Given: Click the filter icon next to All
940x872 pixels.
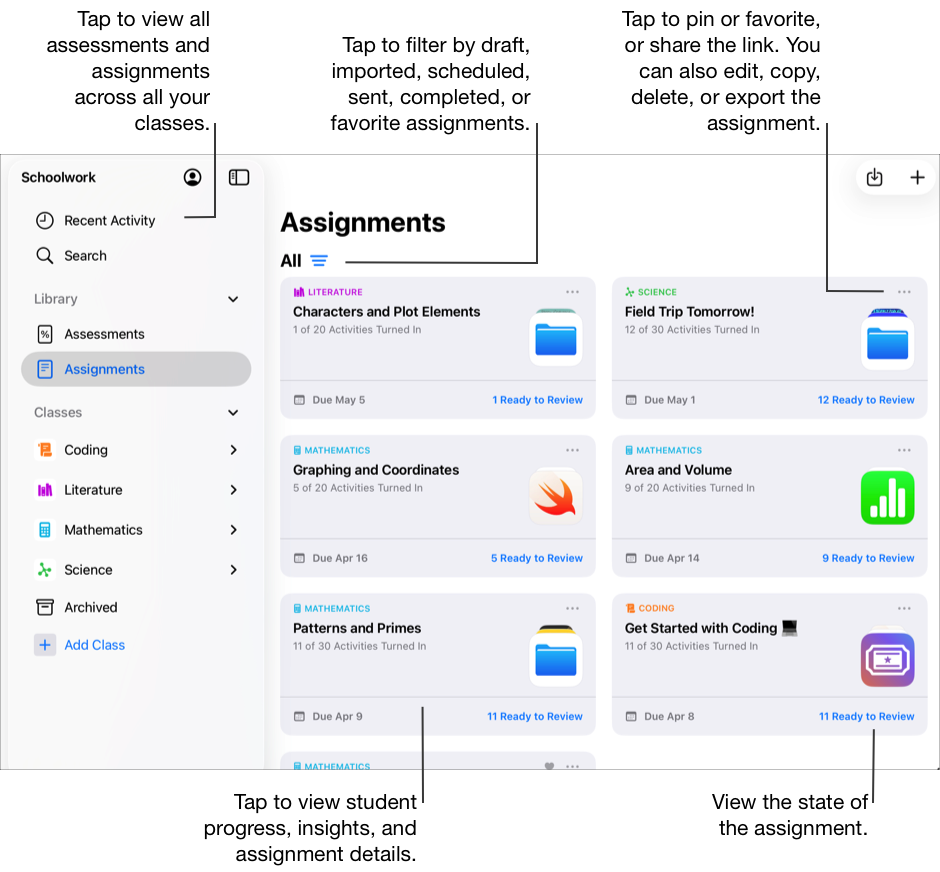Looking at the screenshot, I should click(x=319, y=260).
